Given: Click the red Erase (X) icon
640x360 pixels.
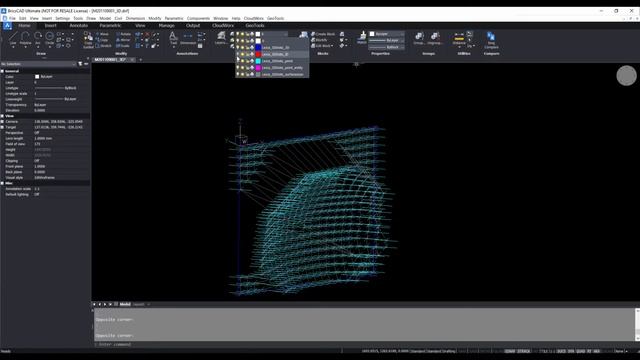Looking at the screenshot, I should pos(147,34).
